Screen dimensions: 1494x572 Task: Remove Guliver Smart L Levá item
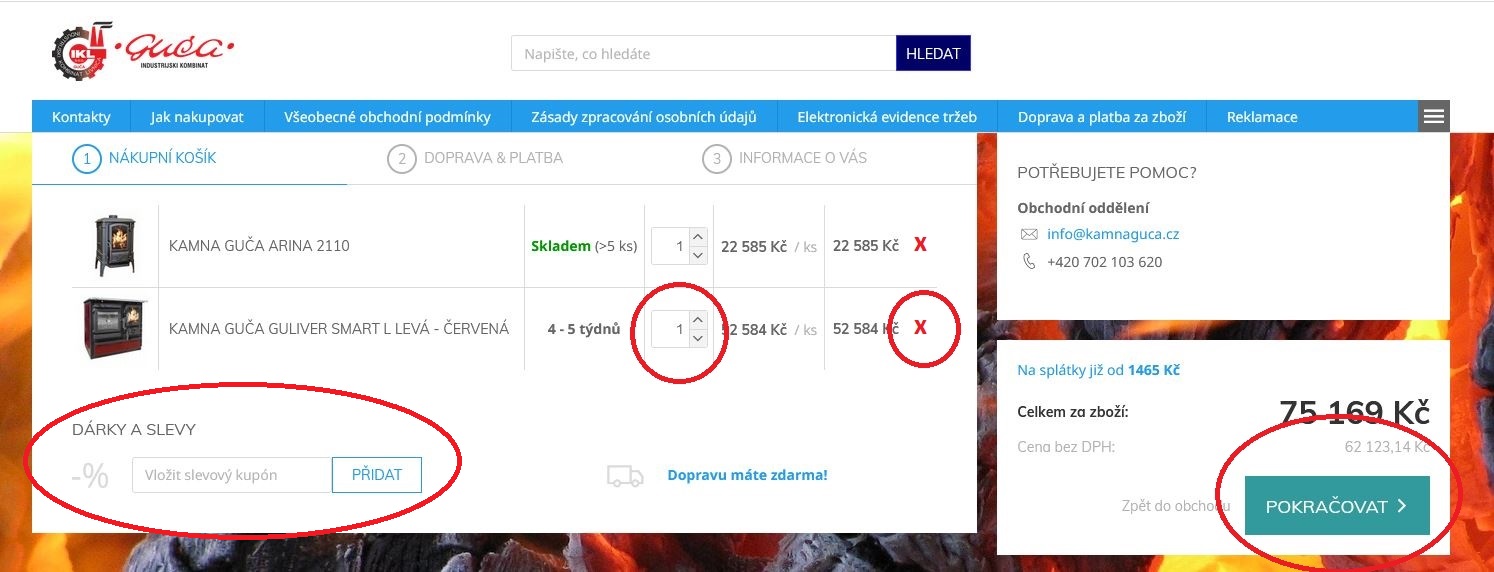920,328
